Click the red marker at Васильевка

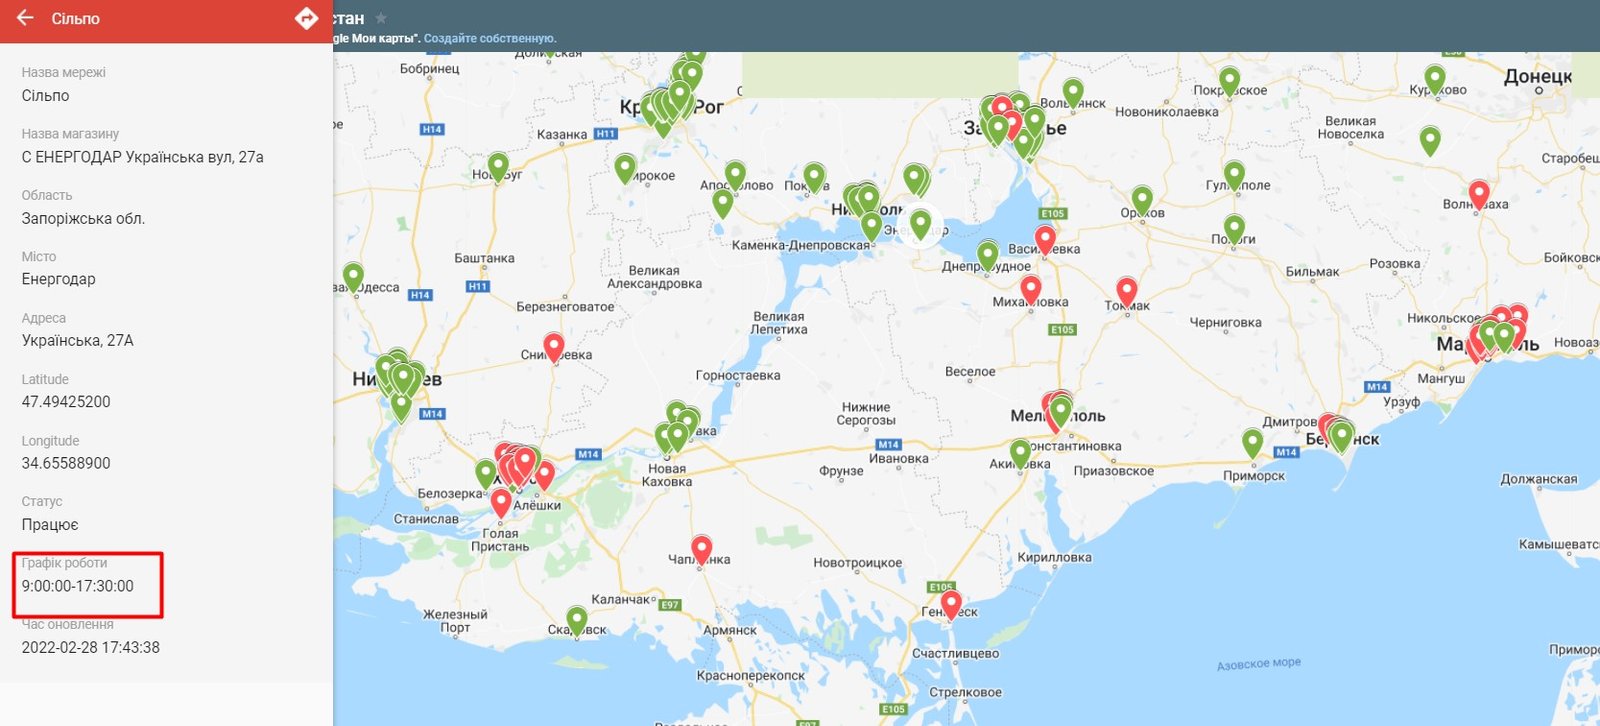(x=1045, y=239)
